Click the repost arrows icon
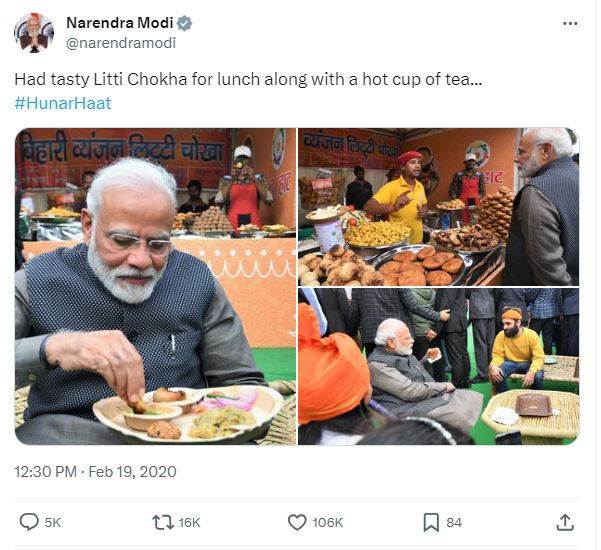 tap(163, 522)
